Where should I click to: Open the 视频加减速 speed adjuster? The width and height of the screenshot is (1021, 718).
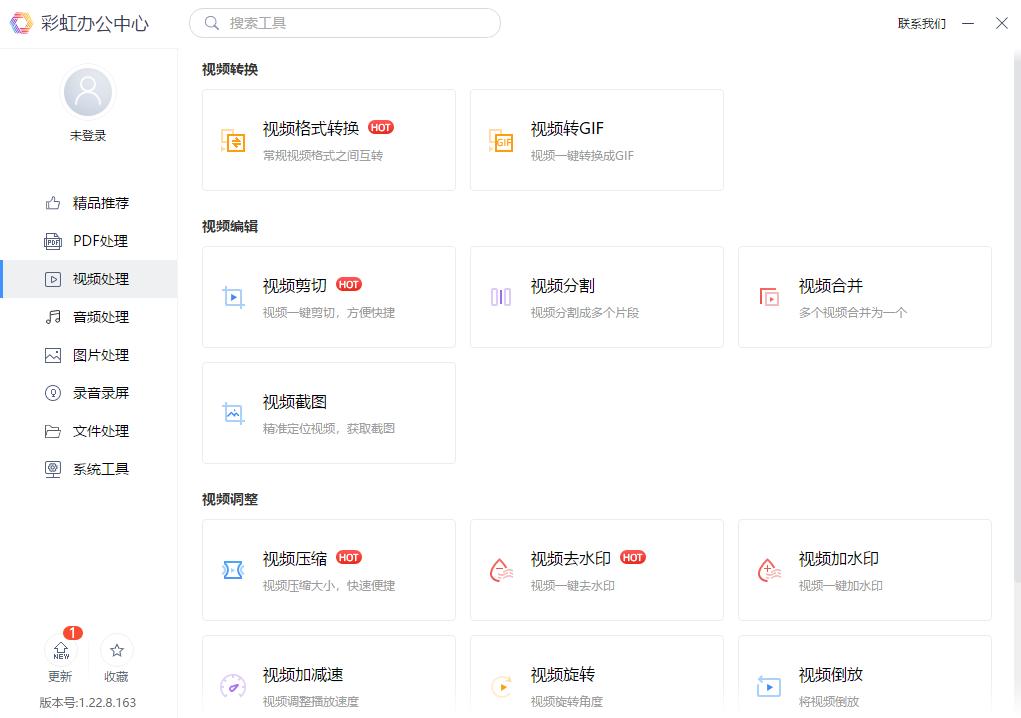(x=328, y=682)
